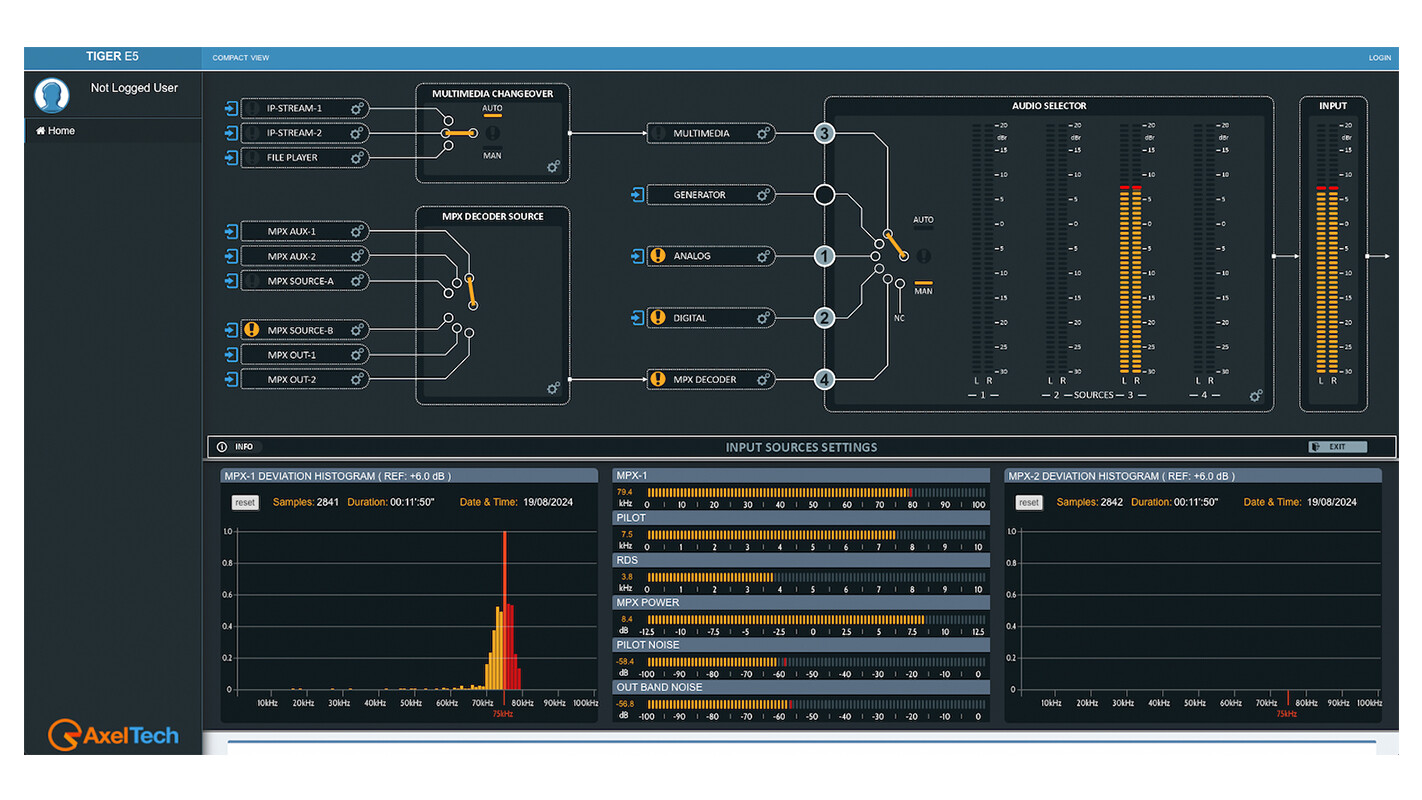
Task: Click the EXIT button
Action: tap(1337, 447)
